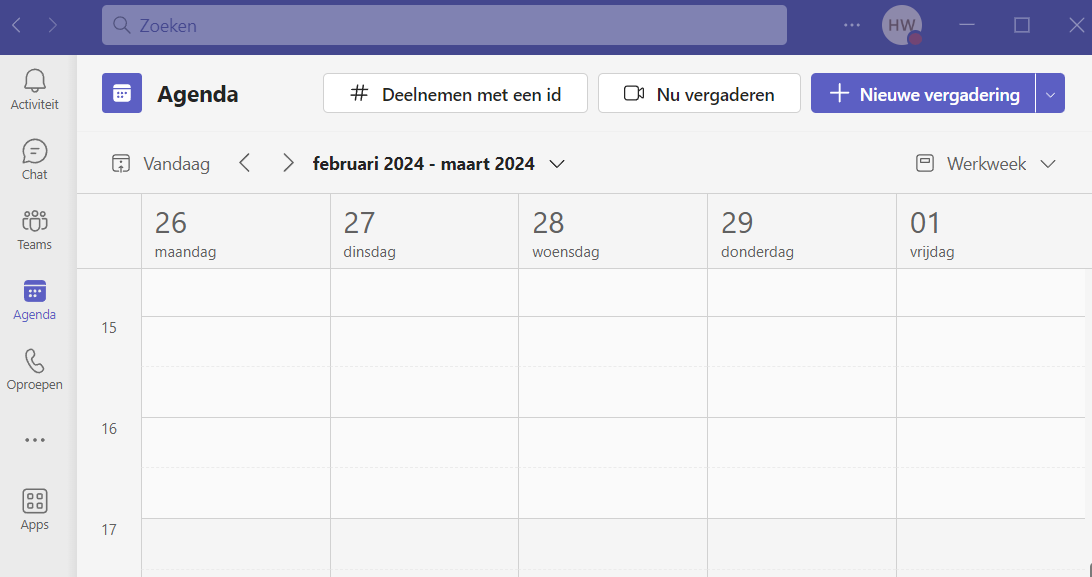1092x577 pixels.
Task: Open the HW profile avatar
Action: [x=902, y=25]
